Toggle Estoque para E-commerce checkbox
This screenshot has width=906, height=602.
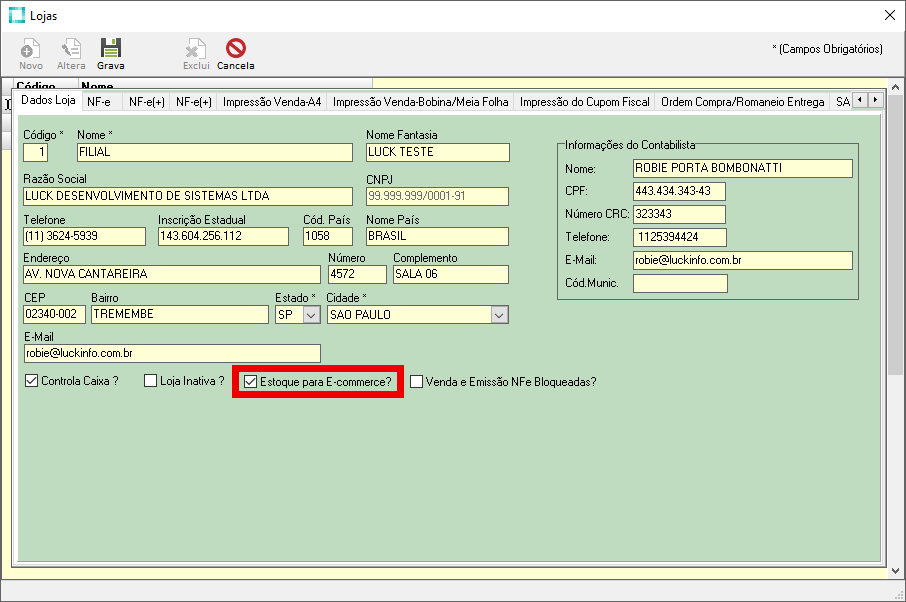[251, 381]
